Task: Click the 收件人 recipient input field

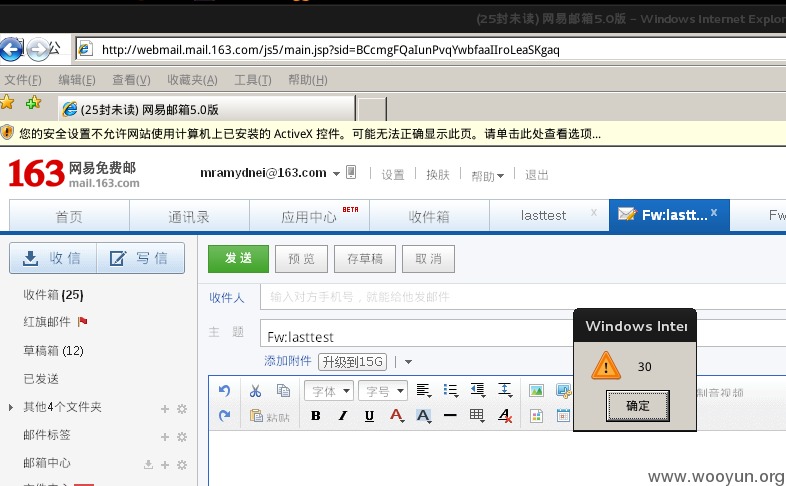Action: click(x=523, y=297)
